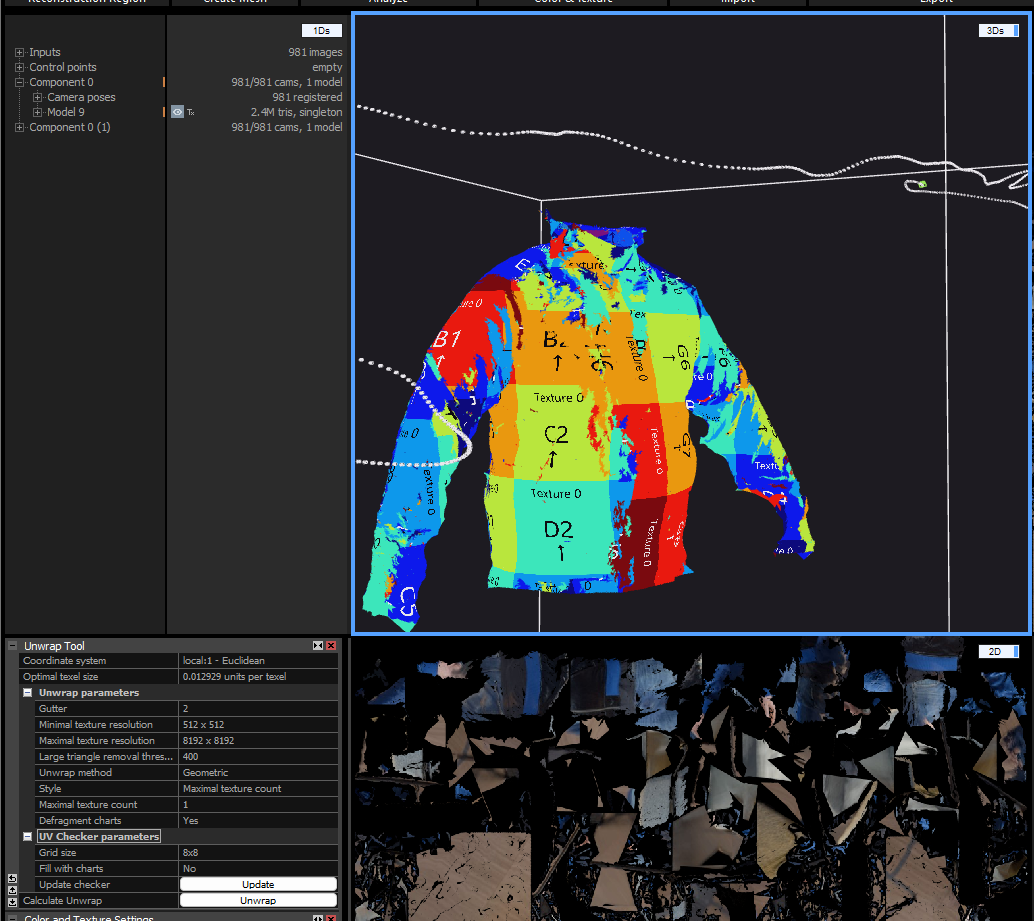Click Optimal texel size value 0.012929 units

click(x=258, y=676)
